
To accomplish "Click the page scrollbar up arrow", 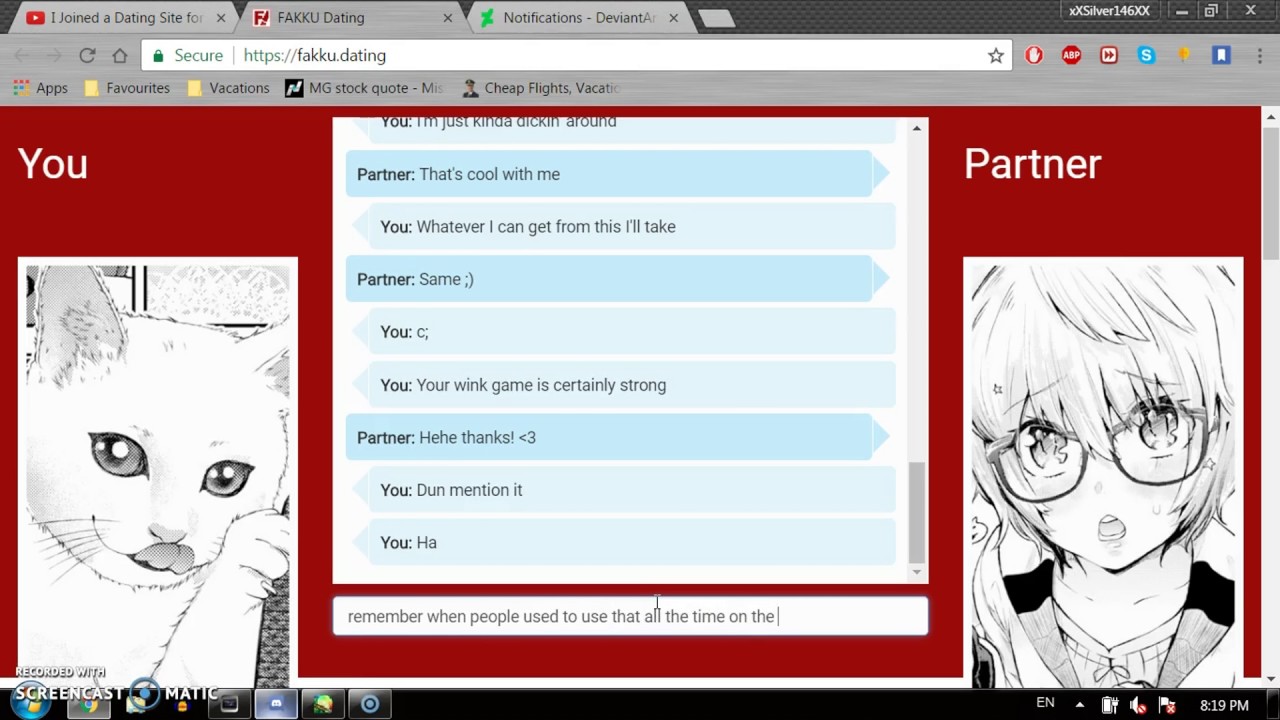I will pos(1270,118).
